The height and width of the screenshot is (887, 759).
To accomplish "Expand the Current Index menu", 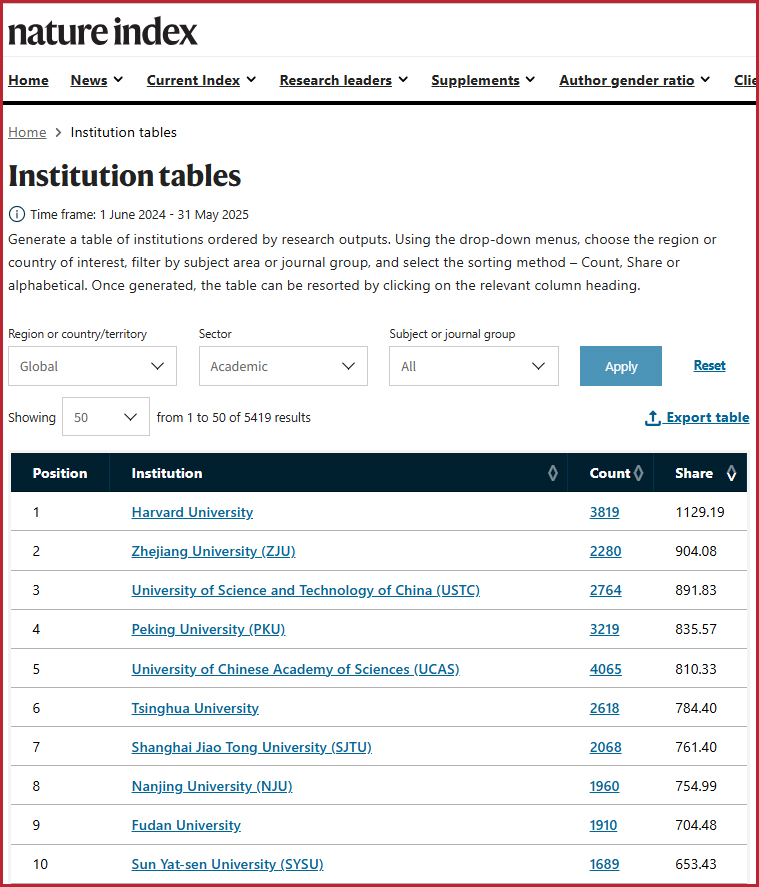I will (201, 80).
